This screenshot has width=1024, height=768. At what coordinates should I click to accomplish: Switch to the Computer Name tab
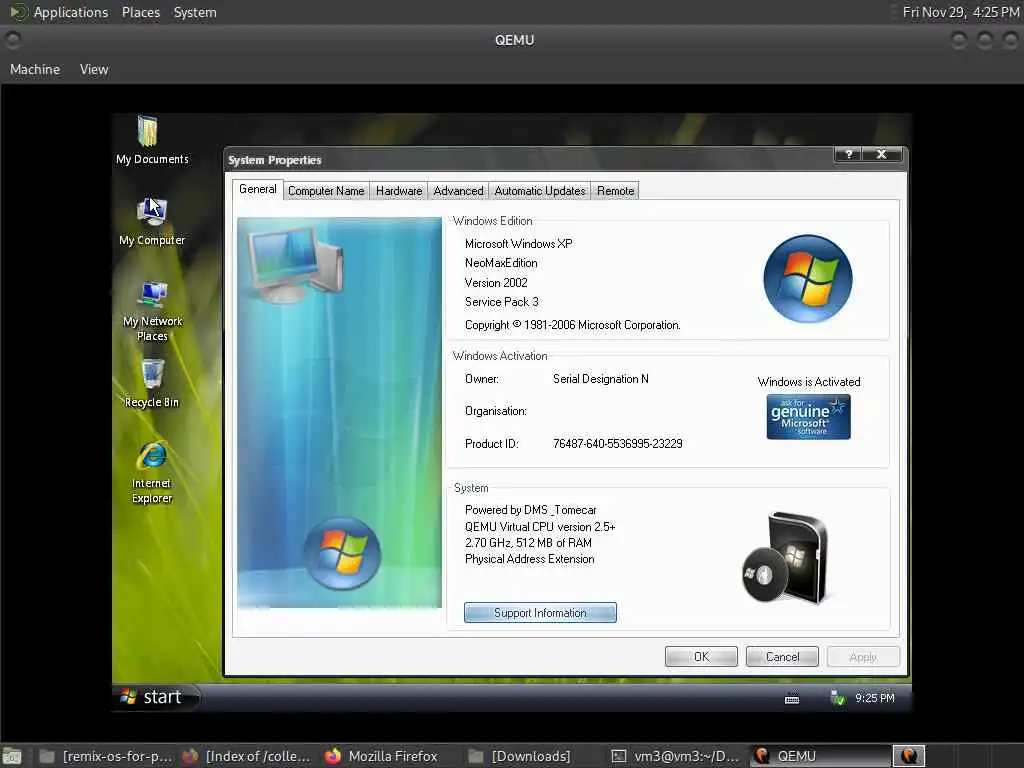[326, 191]
